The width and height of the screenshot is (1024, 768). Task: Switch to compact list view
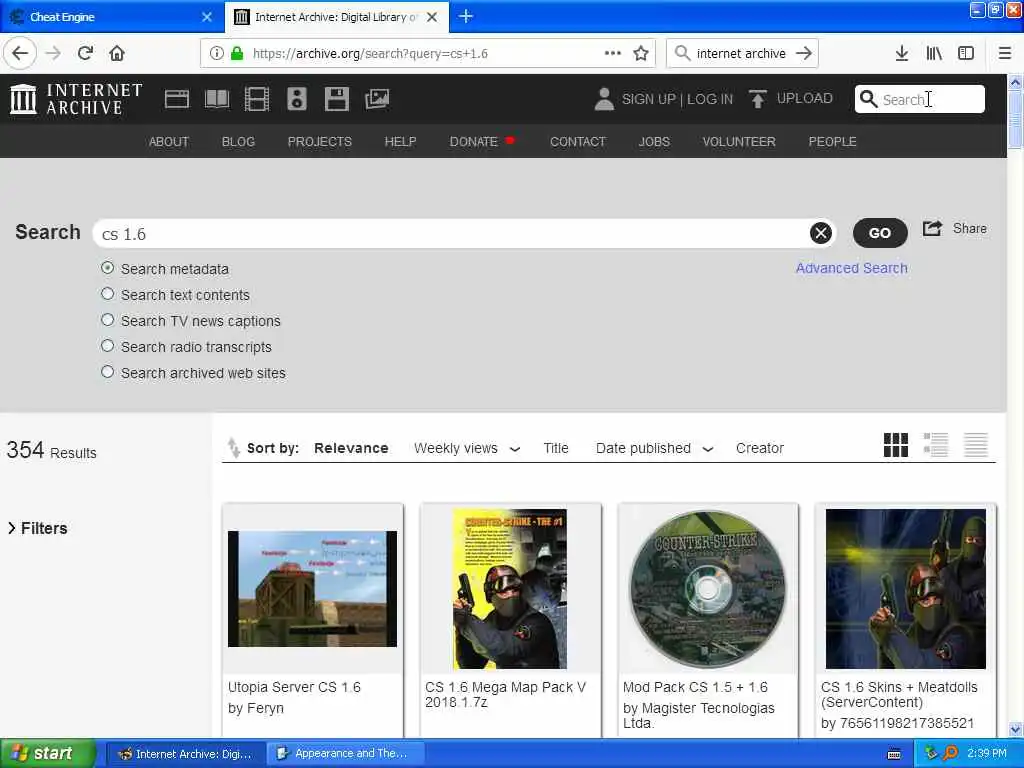[x=976, y=445]
